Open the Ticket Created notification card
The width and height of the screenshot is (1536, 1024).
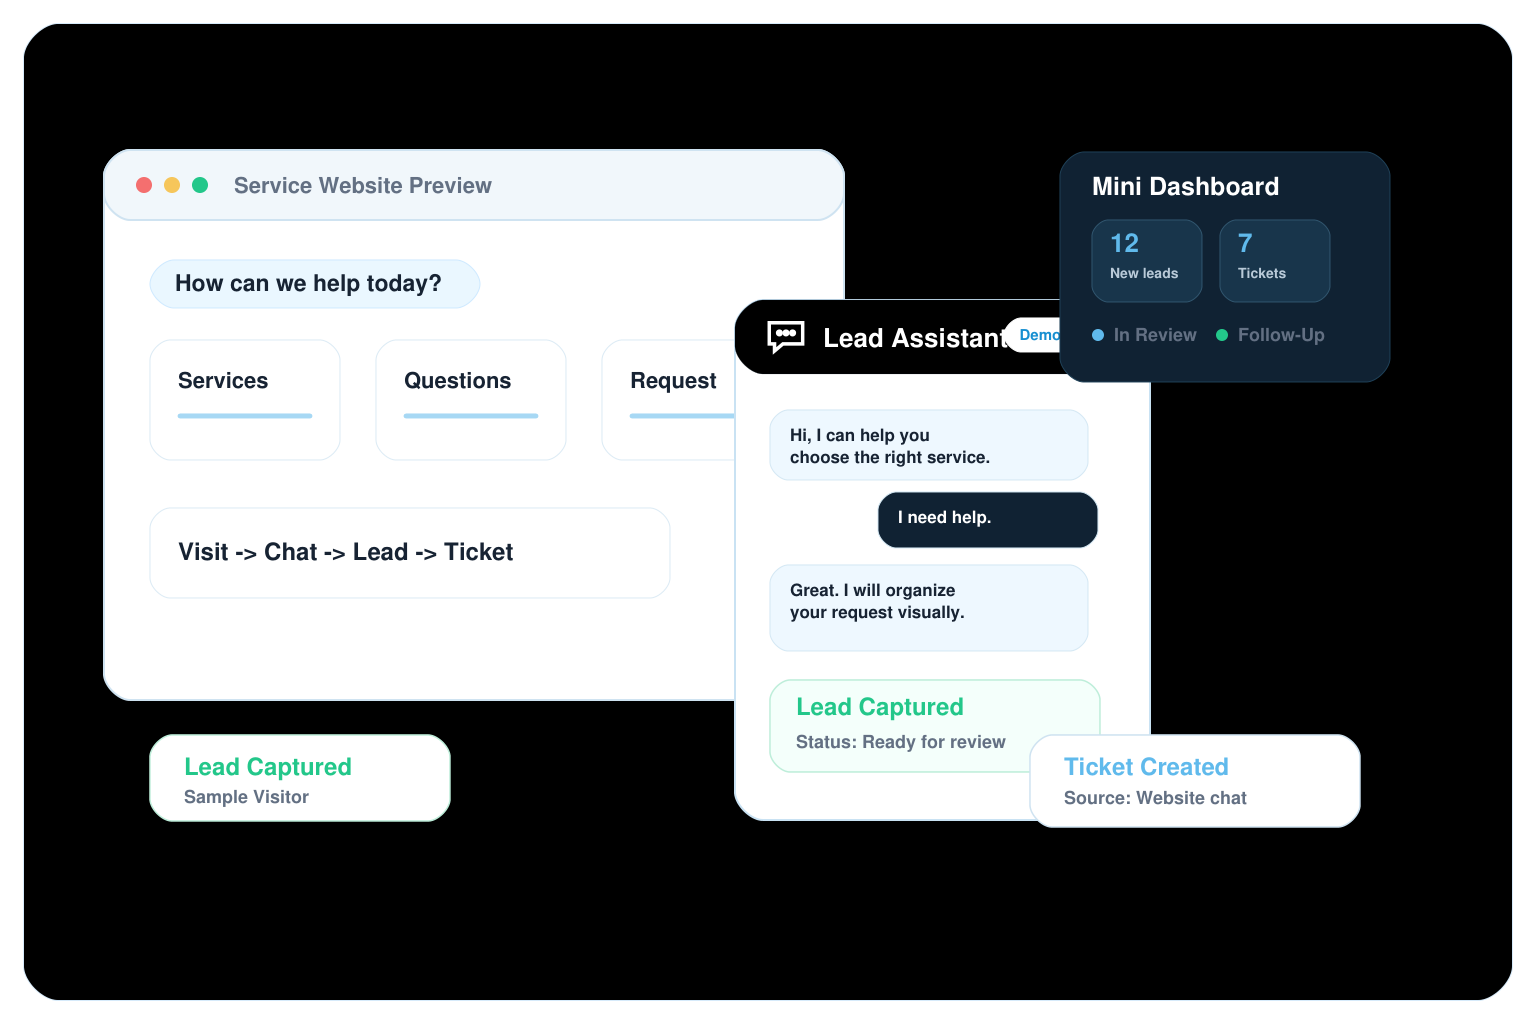click(x=1195, y=781)
